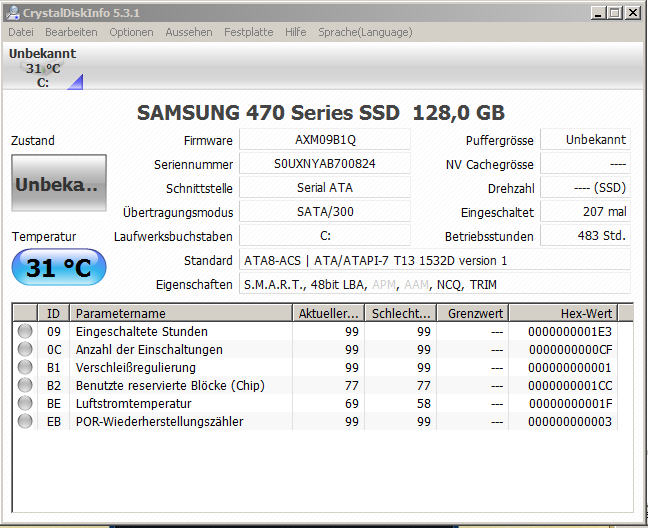
Task: Click the Eingeschaltet field 207 mal
Action: pyautogui.click(x=585, y=212)
